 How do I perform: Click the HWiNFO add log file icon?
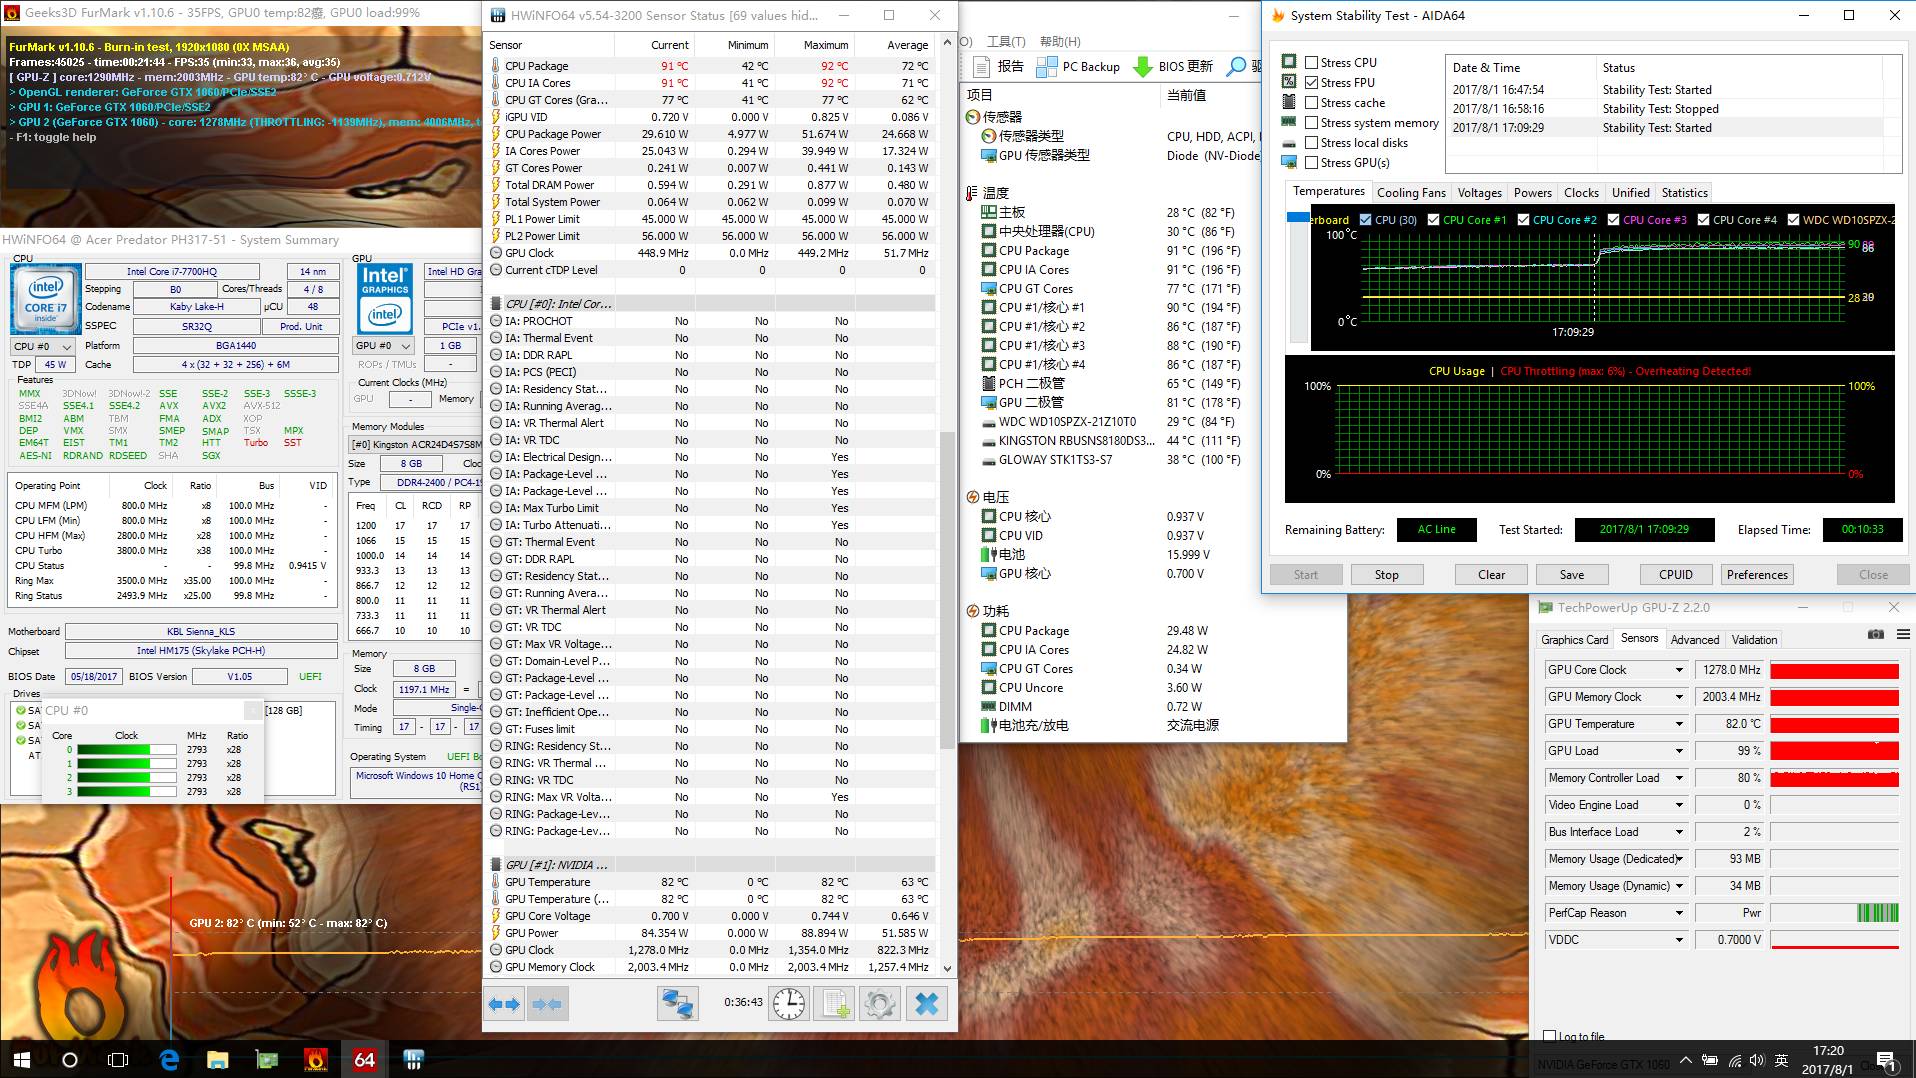(x=834, y=1004)
